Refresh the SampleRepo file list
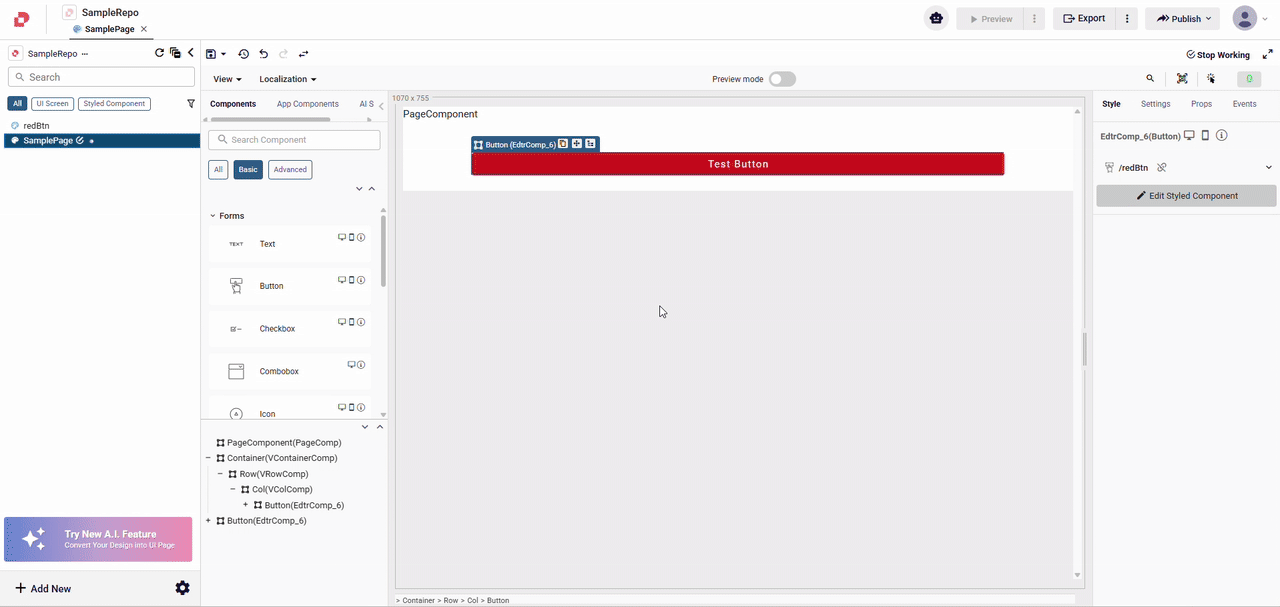The height and width of the screenshot is (607, 1280). 159,53
